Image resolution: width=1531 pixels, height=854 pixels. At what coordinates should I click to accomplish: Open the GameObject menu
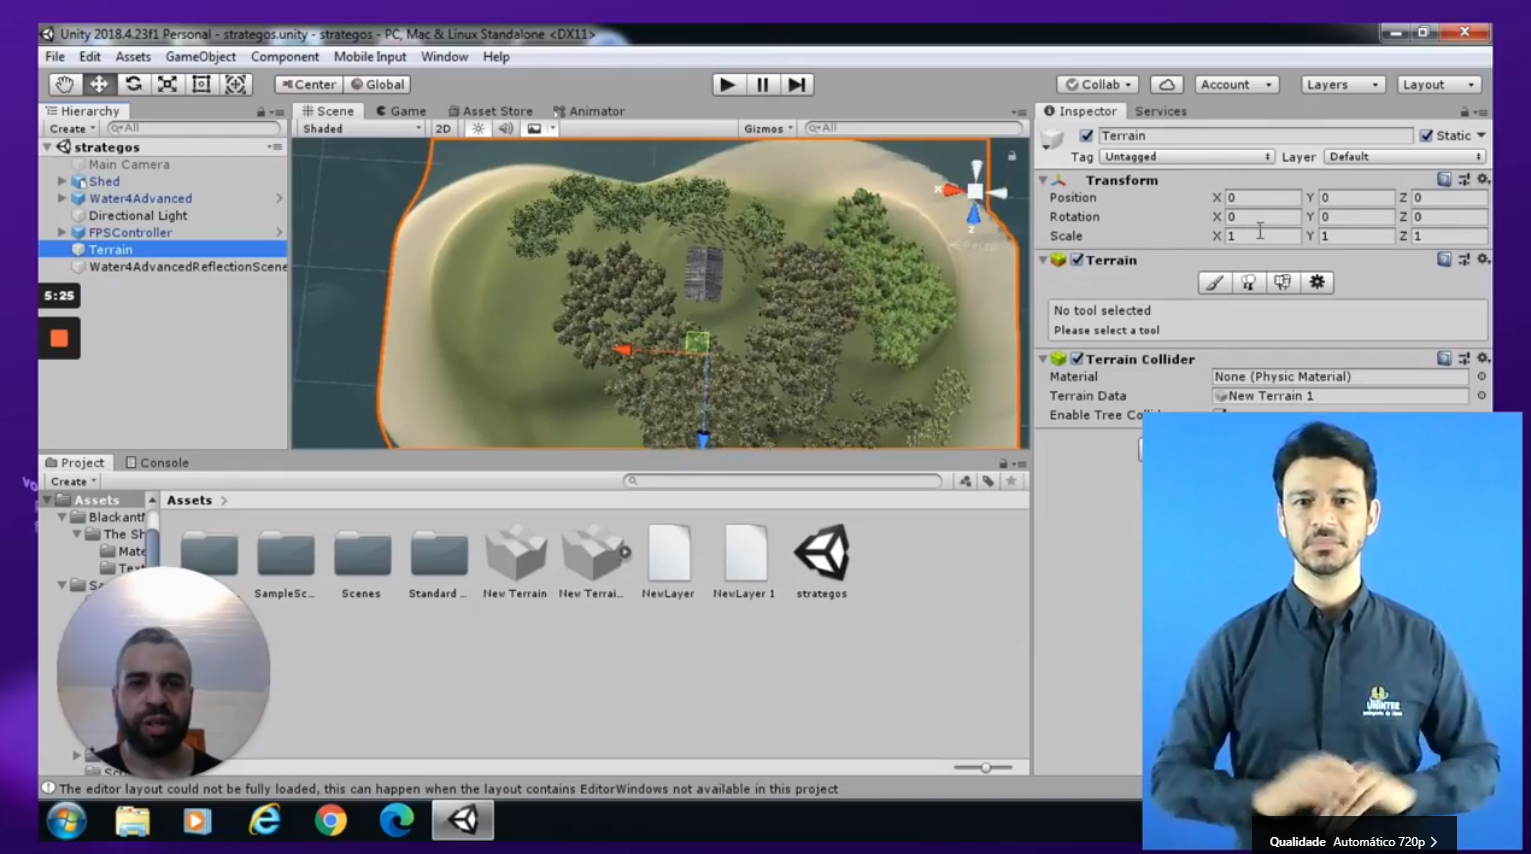(x=200, y=57)
